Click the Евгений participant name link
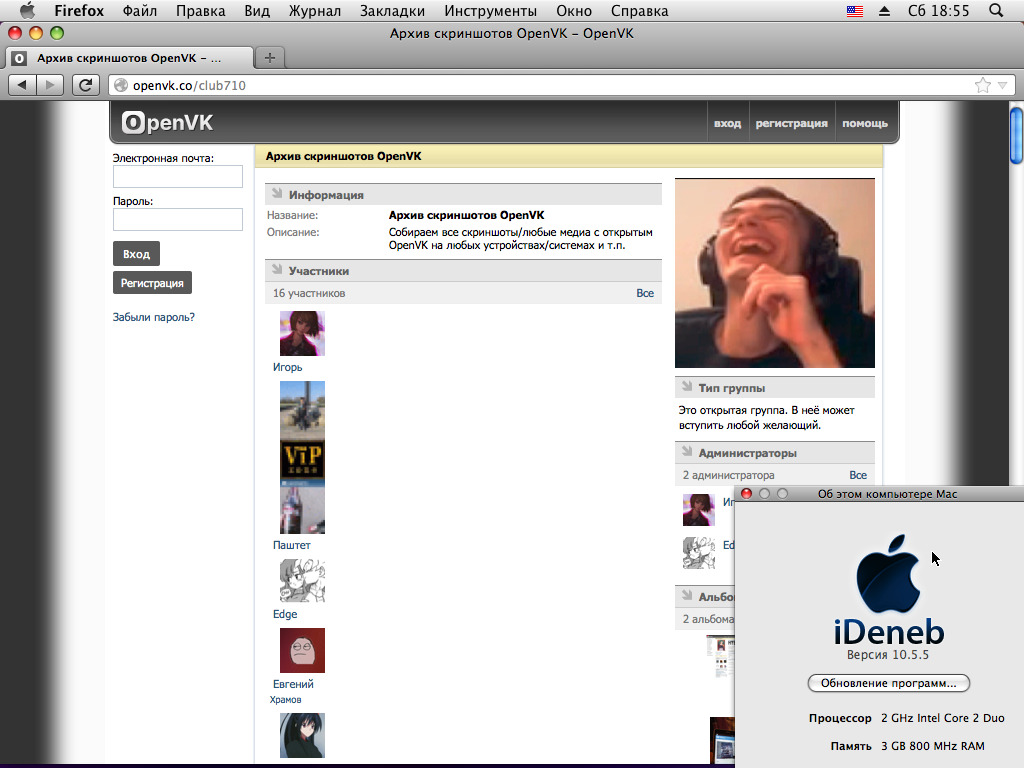This screenshot has width=1024, height=768. coord(293,684)
